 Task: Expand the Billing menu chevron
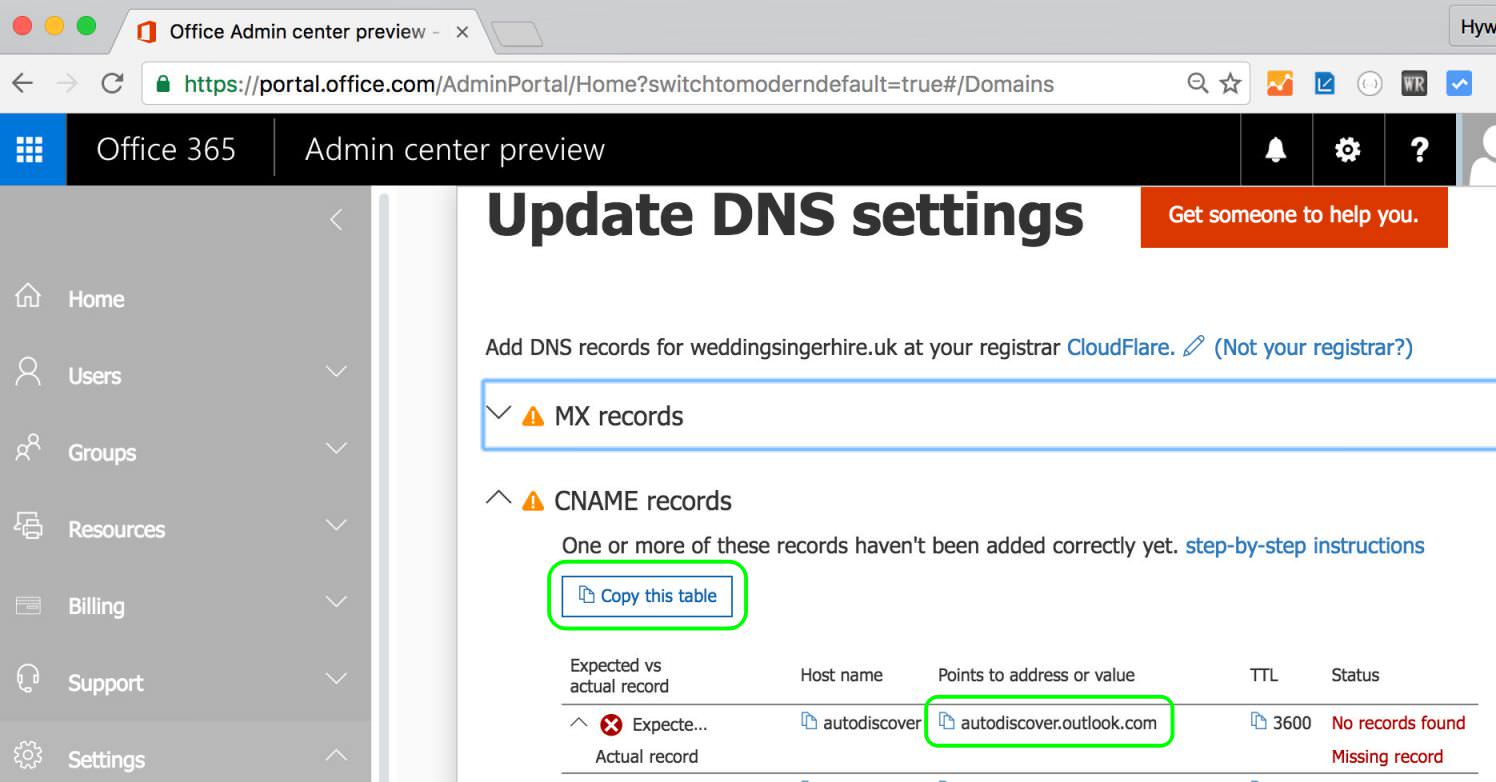[337, 603]
